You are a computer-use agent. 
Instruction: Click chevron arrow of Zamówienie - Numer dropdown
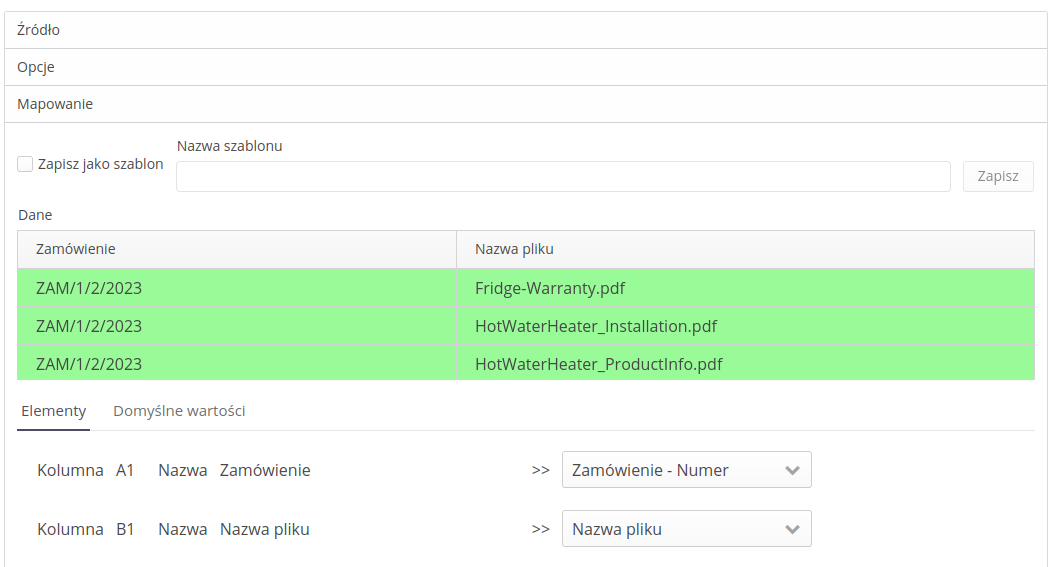793,470
